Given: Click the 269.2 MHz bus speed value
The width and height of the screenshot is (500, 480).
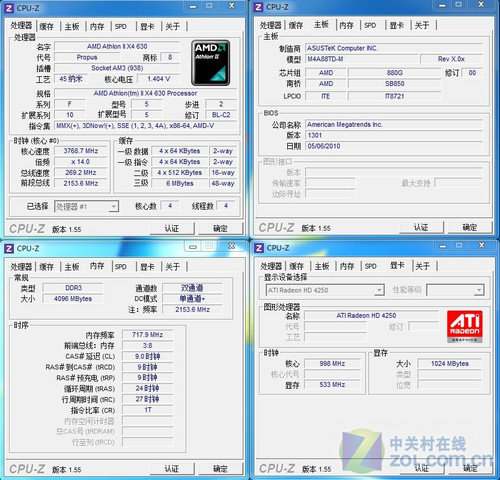Looking at the screenshot, I should [81, 172].
